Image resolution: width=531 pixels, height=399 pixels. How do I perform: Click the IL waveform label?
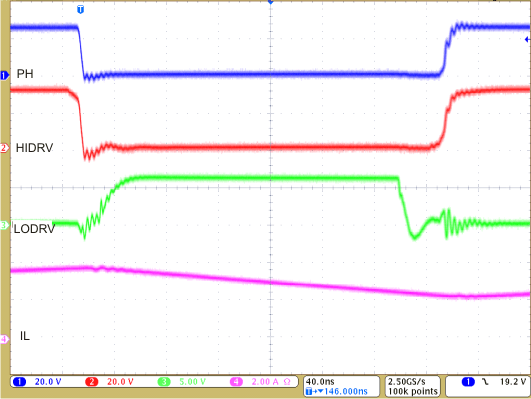[x=25, y=336]
